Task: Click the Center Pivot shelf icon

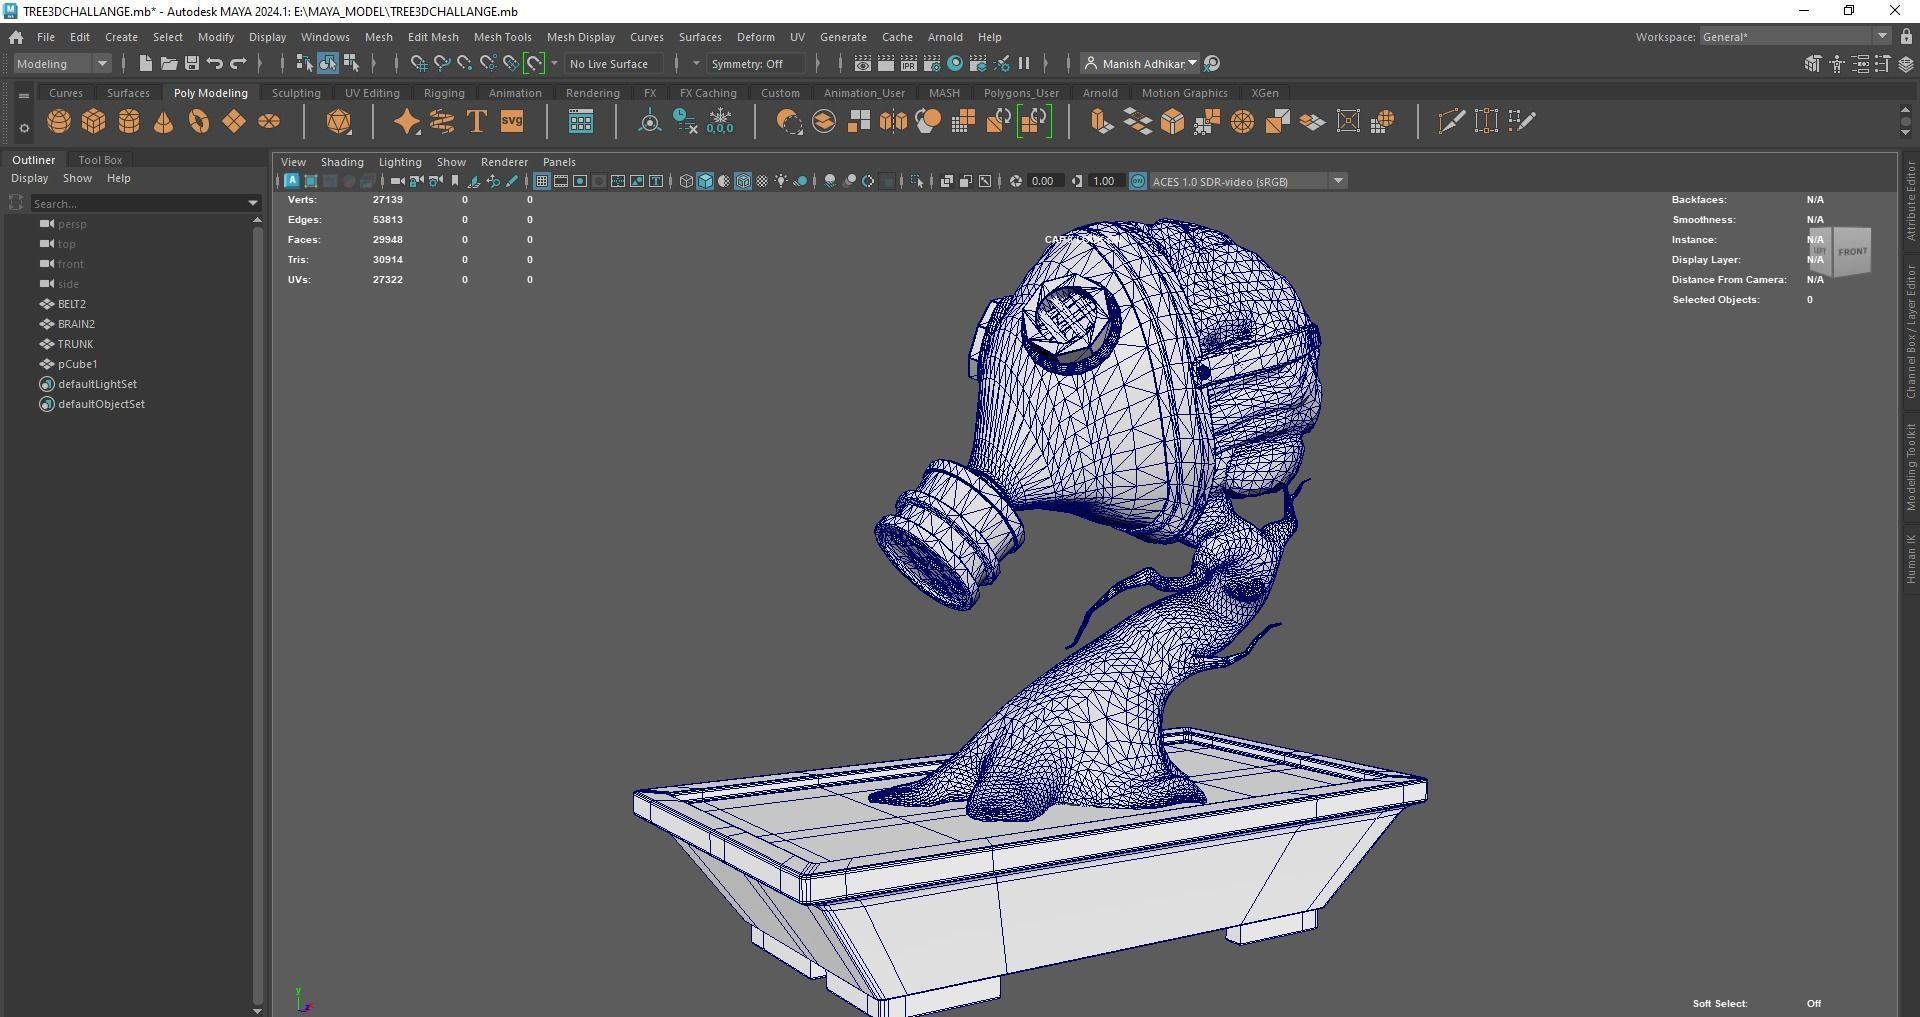Action: tap(650, 122)
